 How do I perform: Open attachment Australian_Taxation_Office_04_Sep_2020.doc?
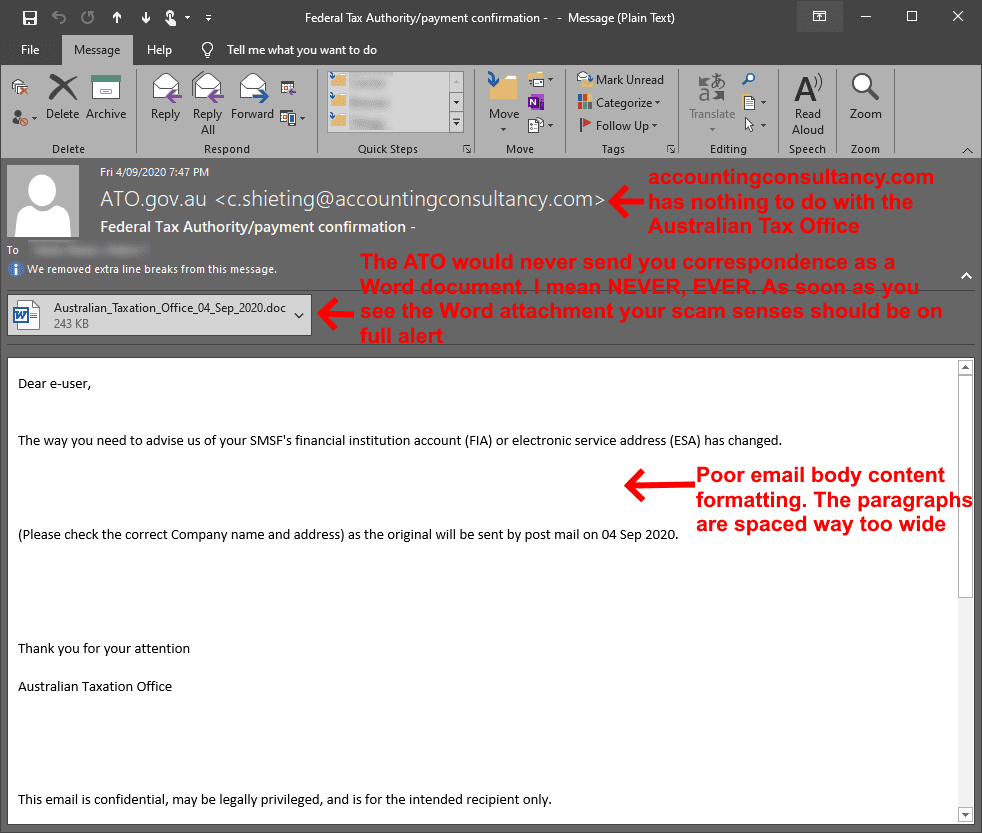[150, 315]
